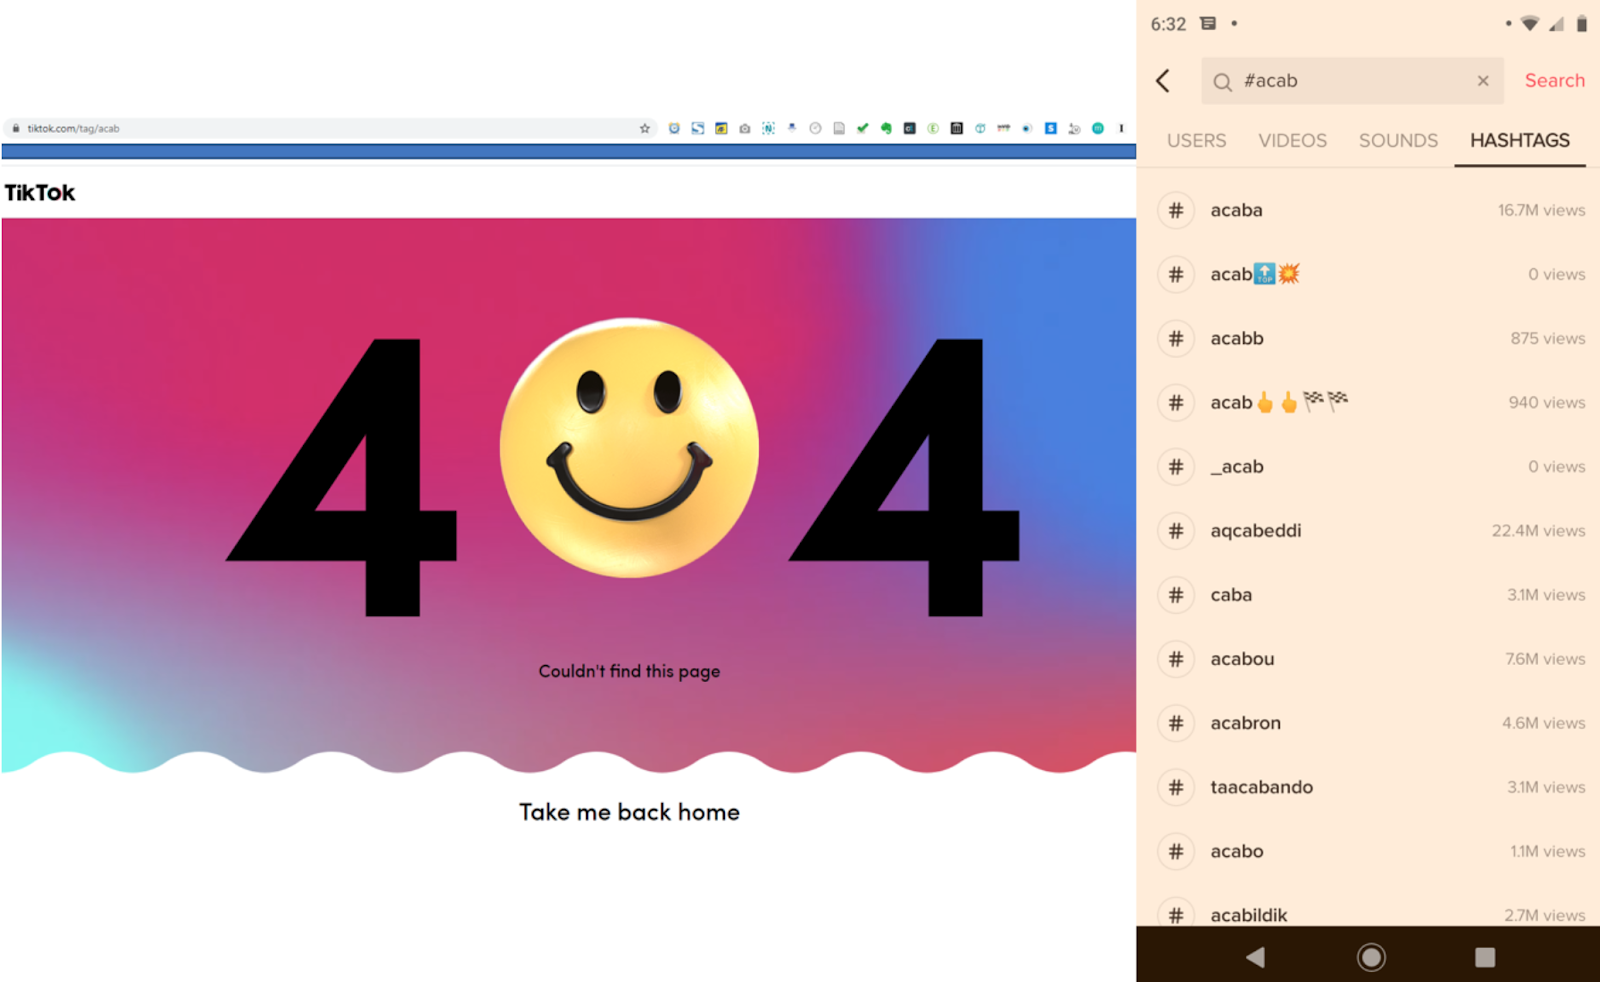Bookmark this page with the star icon
Viewport: 1600px width, 982px height.
coord(645,128)
